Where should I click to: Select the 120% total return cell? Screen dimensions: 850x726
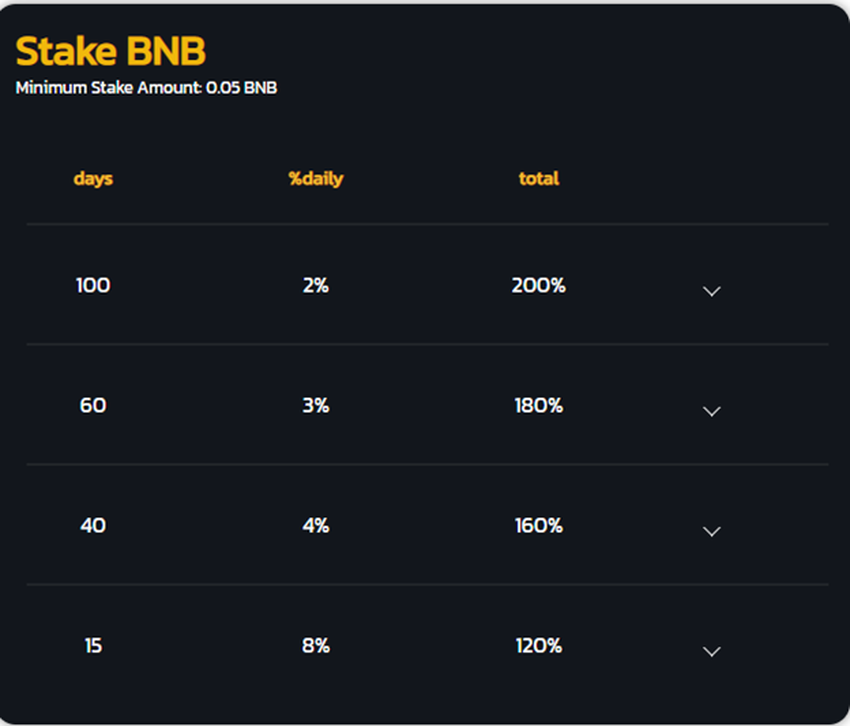(x=538, y=646)
